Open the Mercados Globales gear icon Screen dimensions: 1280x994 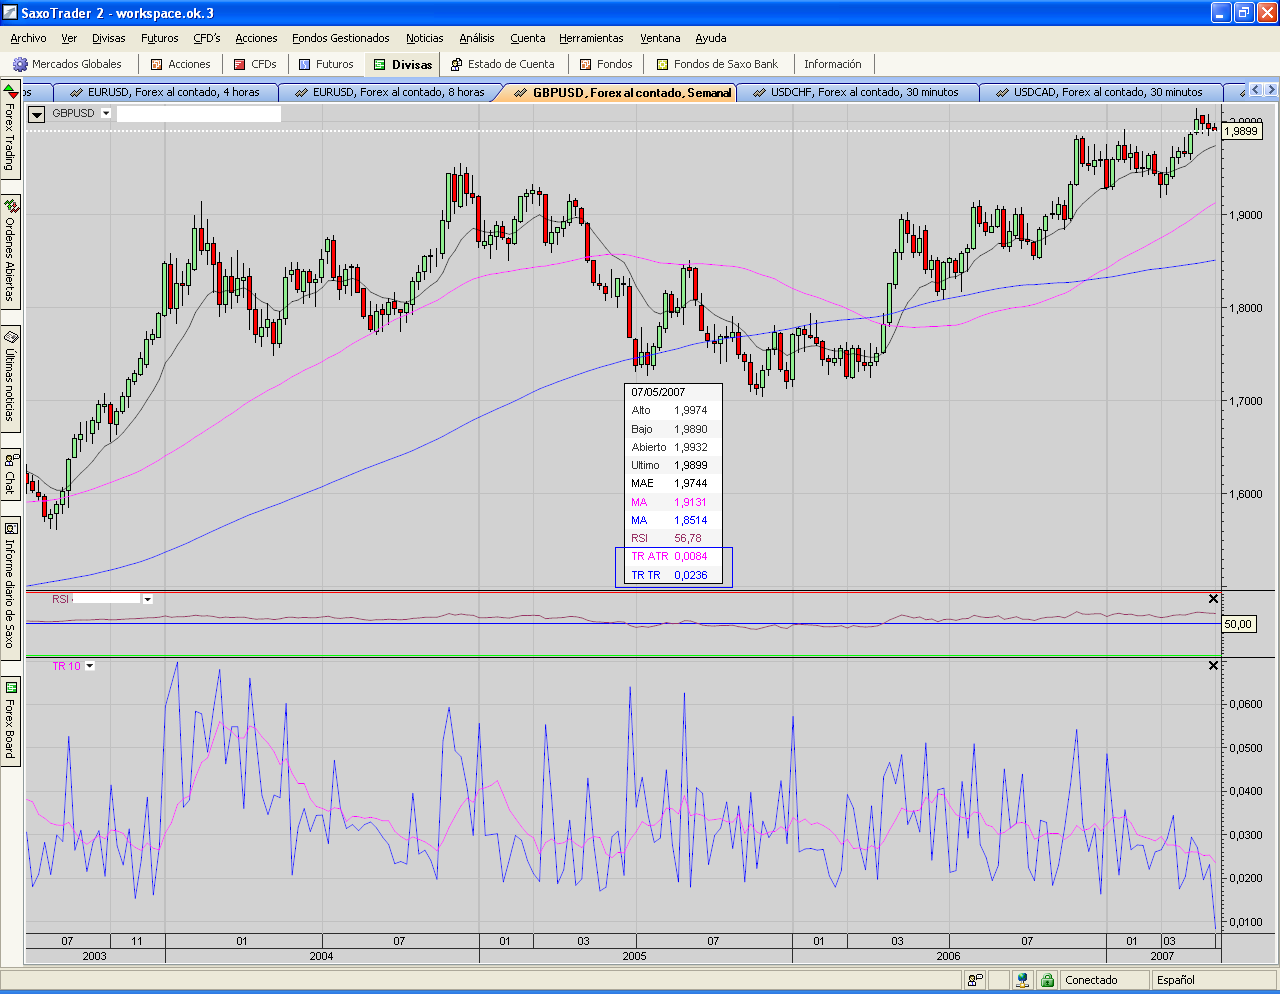[20, 64]
